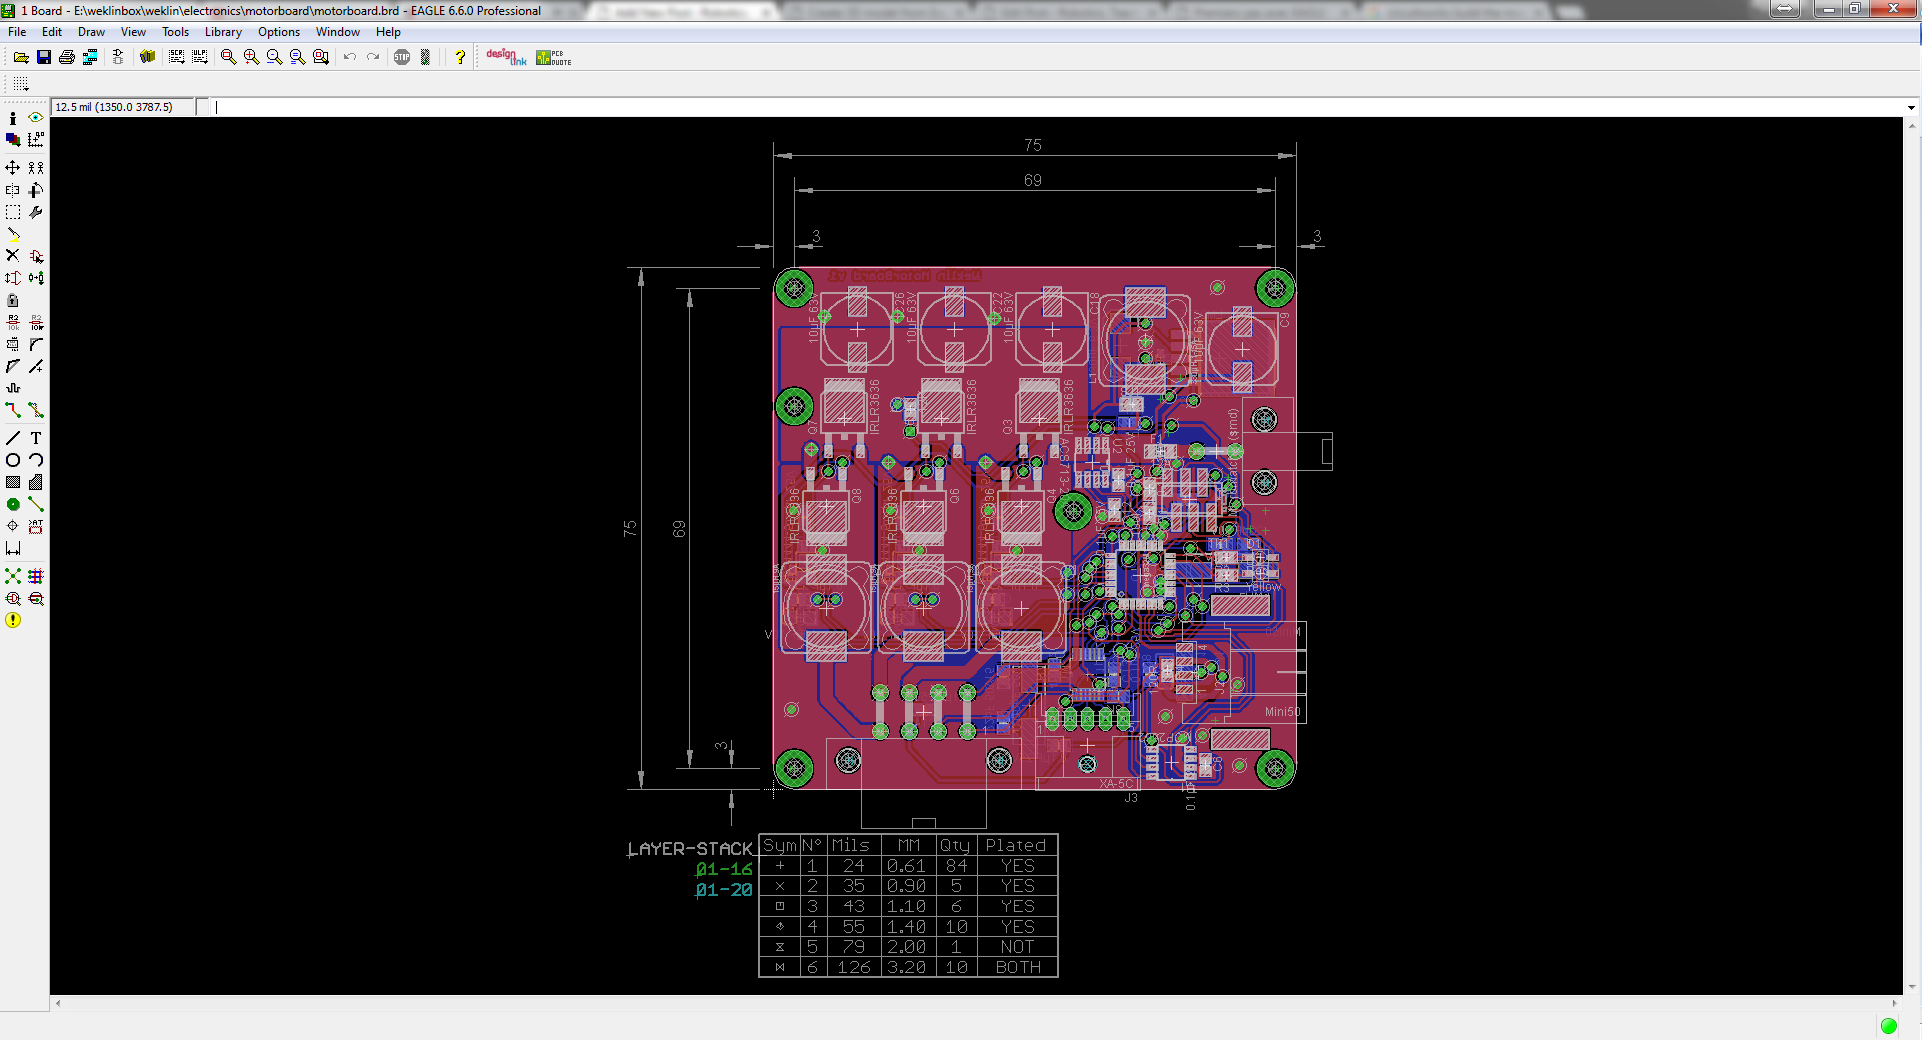Select the Rotate tool
The image size is (1922, 1040).
point(36,190)
